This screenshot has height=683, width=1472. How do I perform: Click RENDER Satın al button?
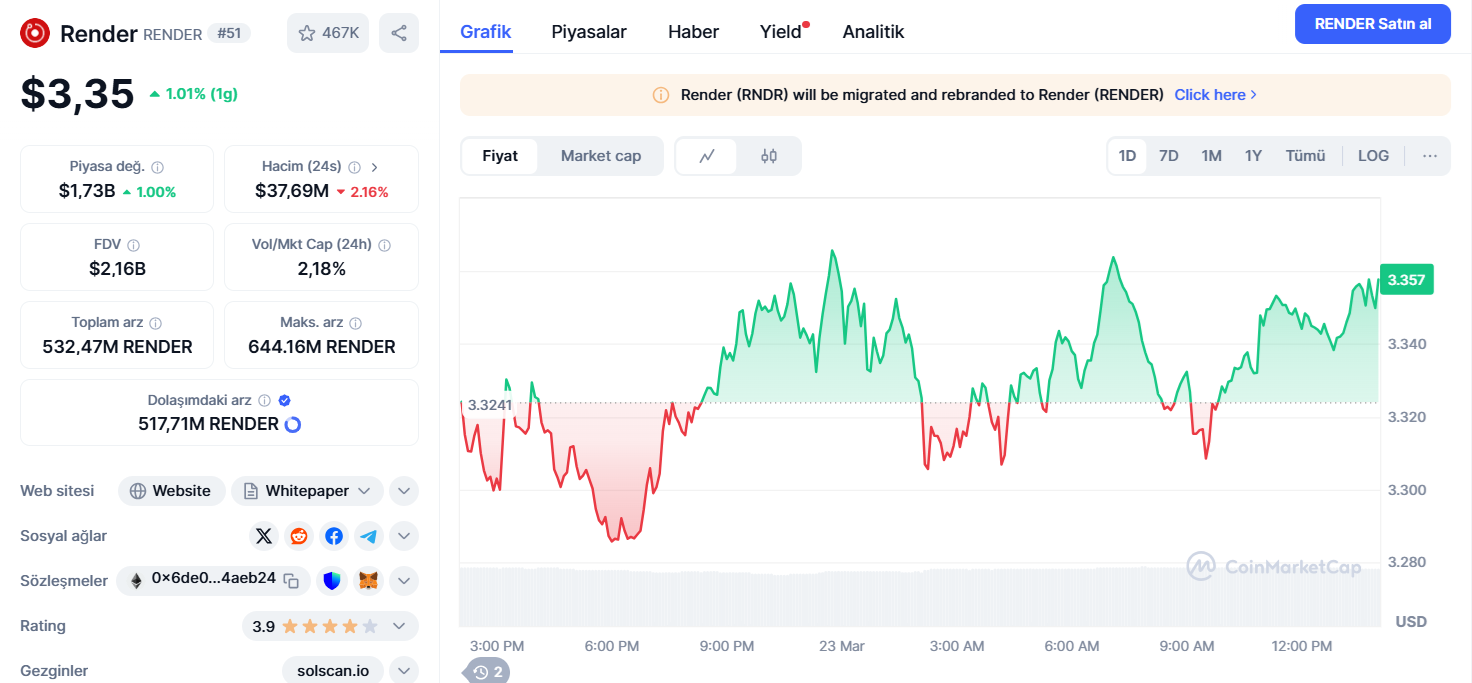[1372, 24]
